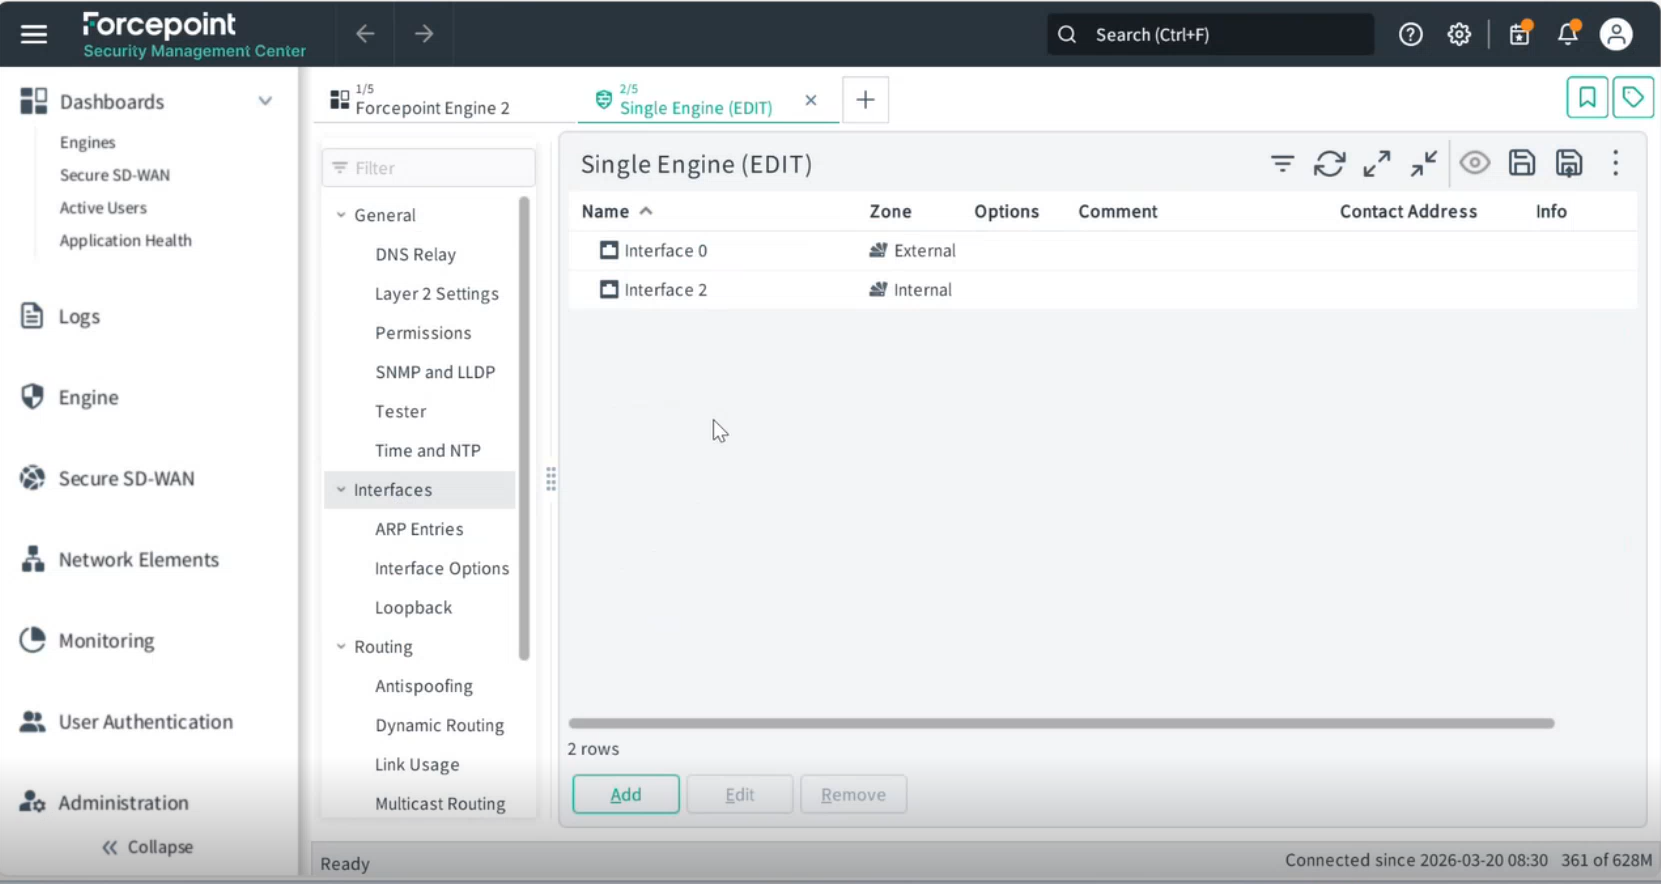
Task: Click the Comment column header
Action: 1118,211
